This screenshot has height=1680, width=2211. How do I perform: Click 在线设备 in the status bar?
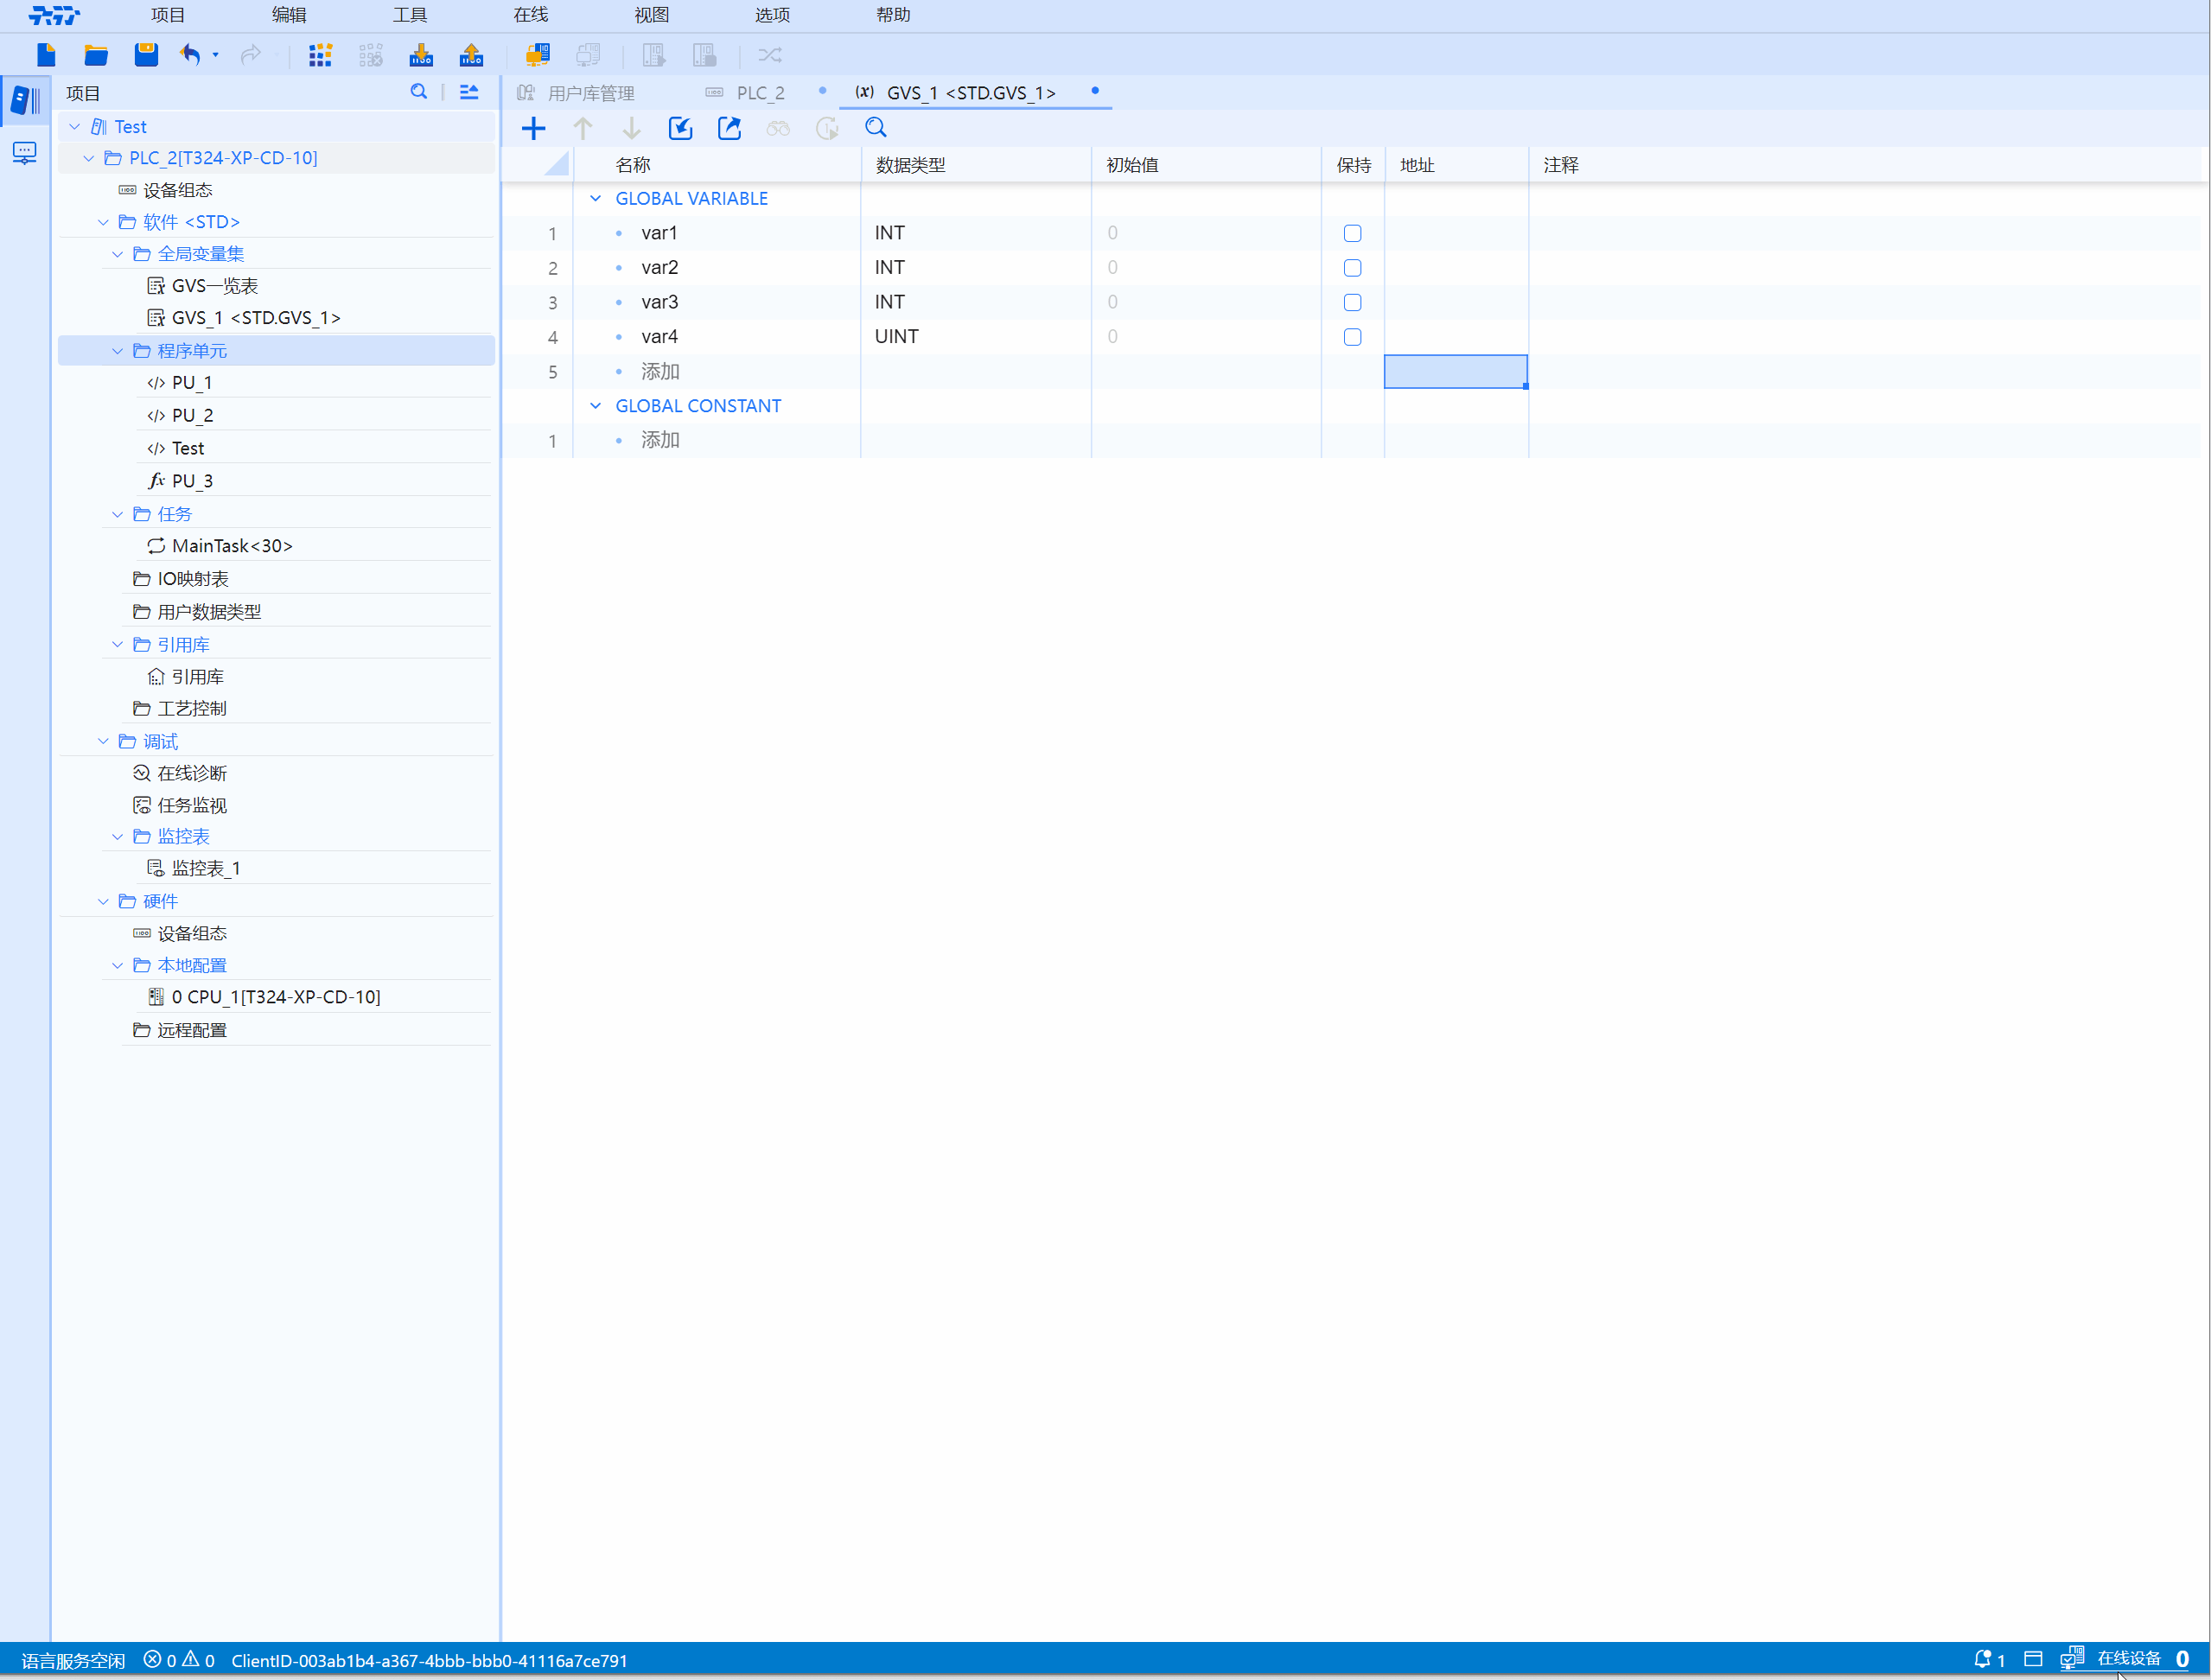point(2128,1658)
